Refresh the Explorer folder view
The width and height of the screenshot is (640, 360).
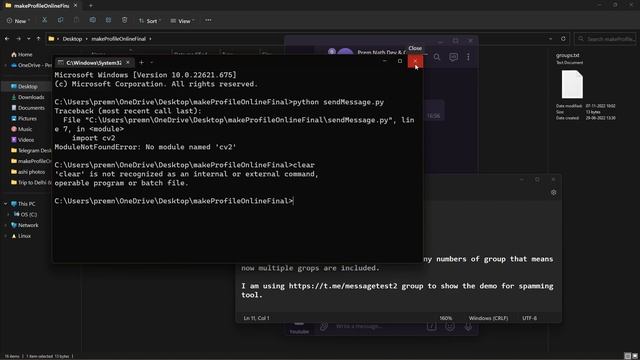(563, 39)
